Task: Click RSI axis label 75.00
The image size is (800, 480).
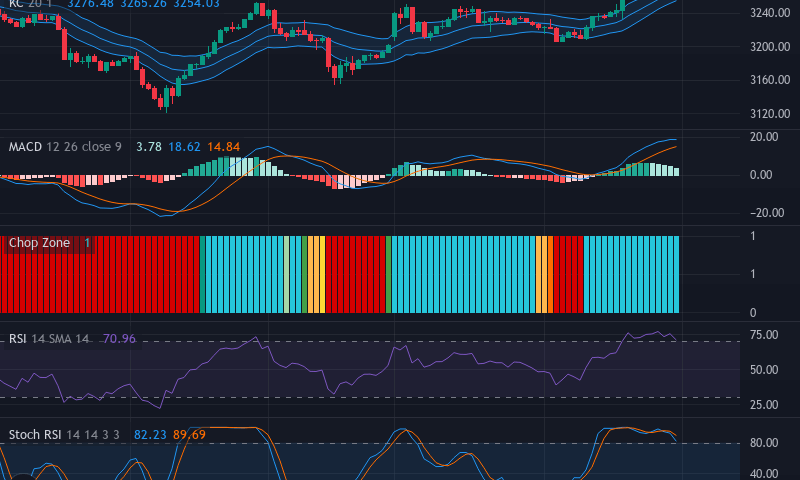Action: coord(764,335)
